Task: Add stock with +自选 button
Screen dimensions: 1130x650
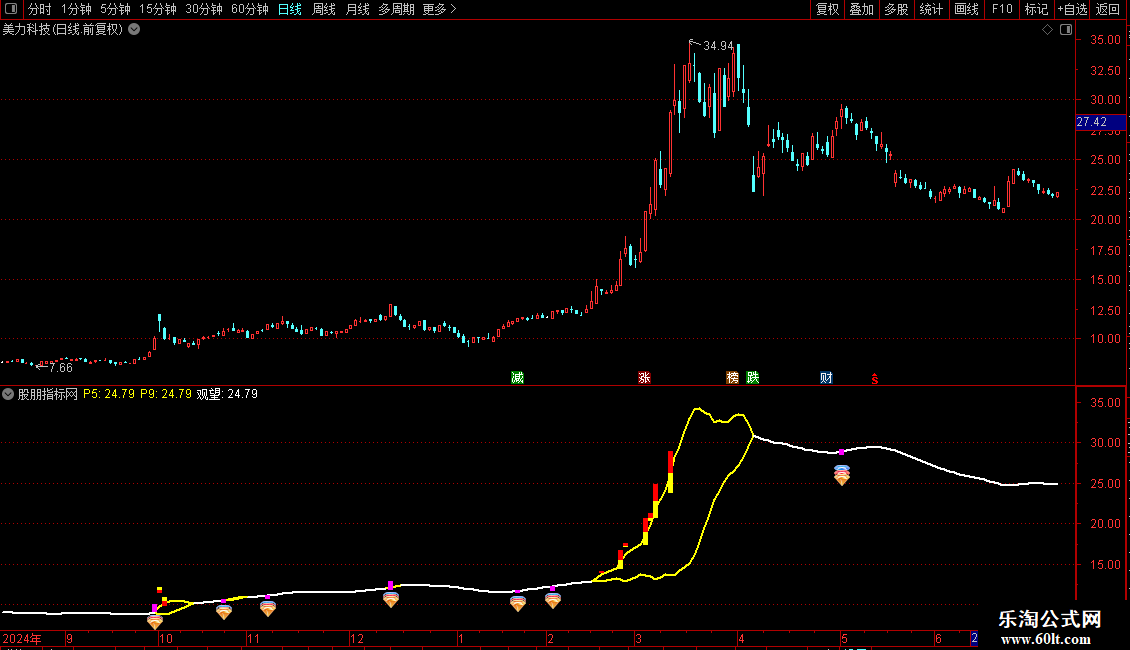Action: [1072, 9]
